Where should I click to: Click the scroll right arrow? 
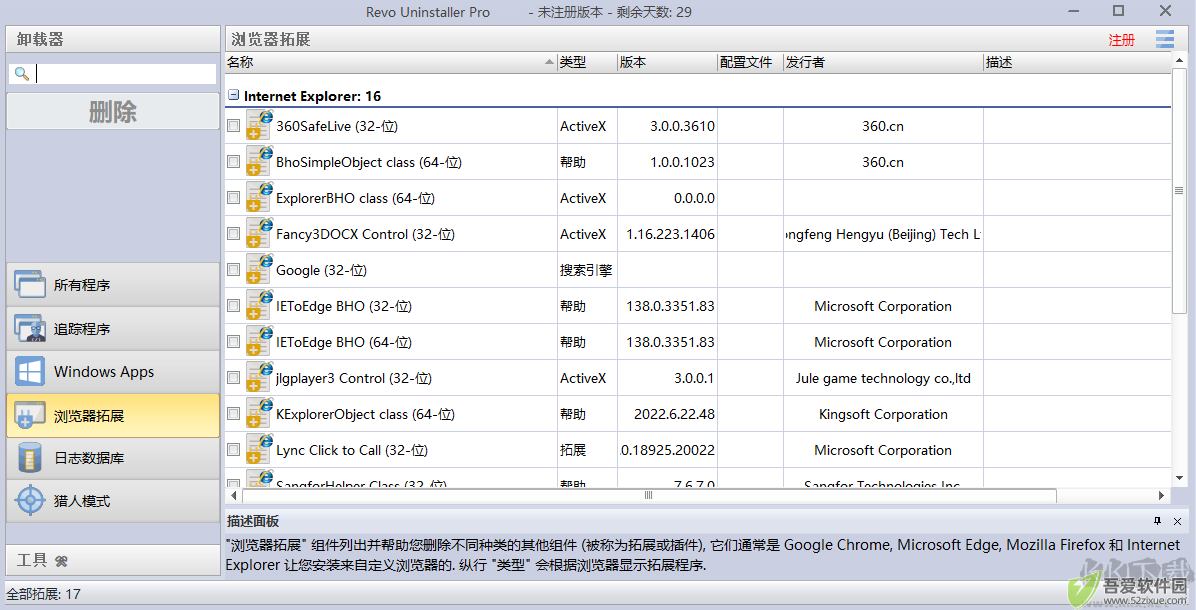tap(1162, 496)
